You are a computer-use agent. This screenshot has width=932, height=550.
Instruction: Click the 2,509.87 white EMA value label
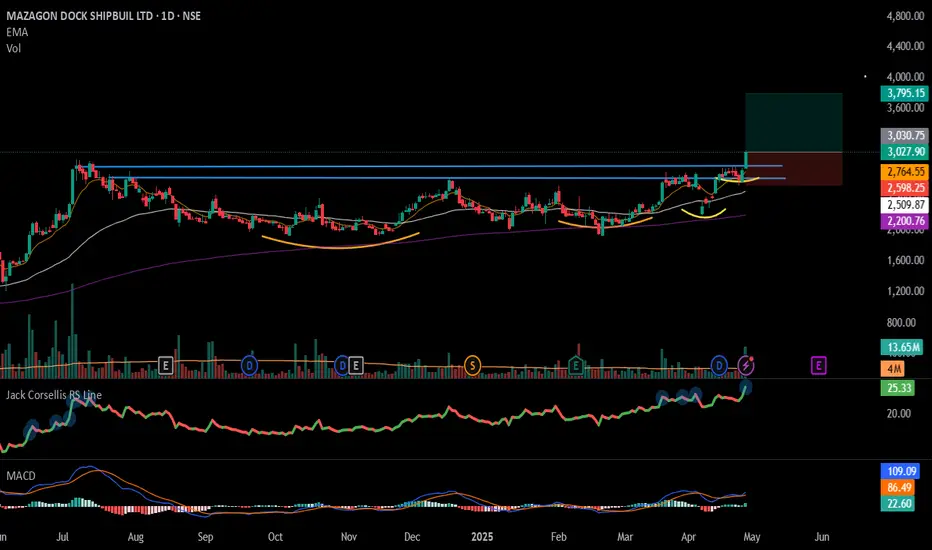click(904, 205)
